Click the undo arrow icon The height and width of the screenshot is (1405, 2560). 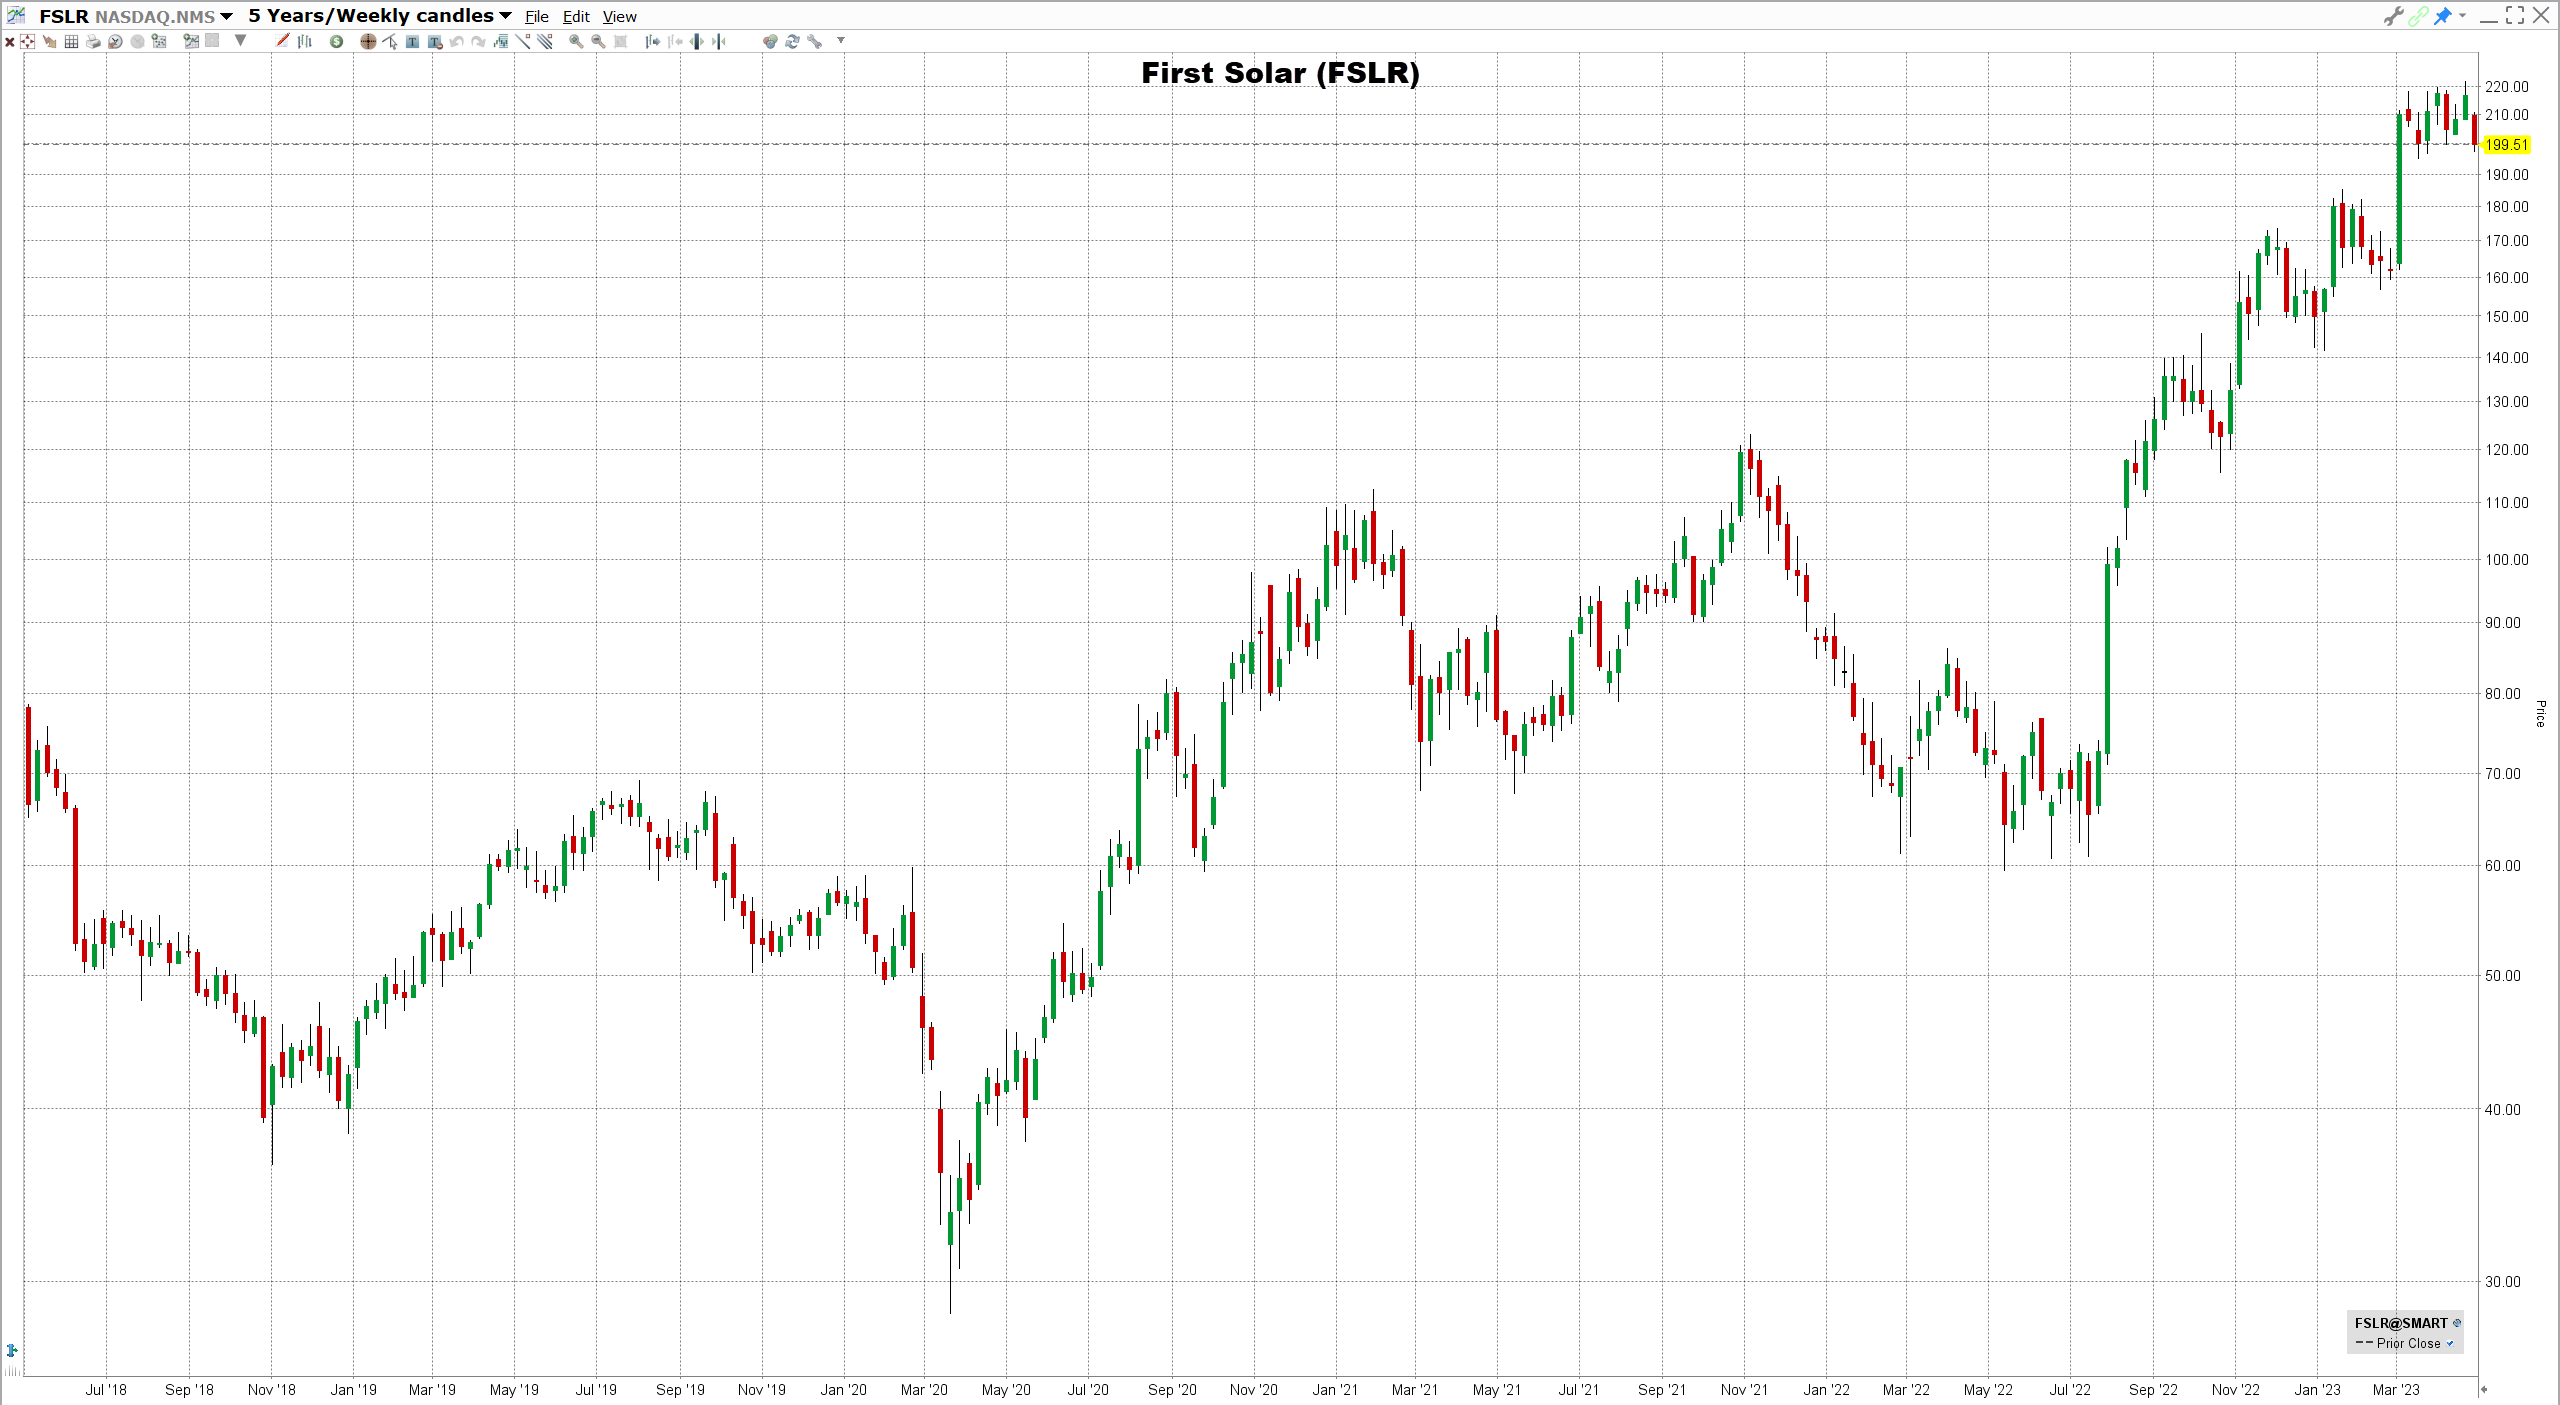click(456, 41)
